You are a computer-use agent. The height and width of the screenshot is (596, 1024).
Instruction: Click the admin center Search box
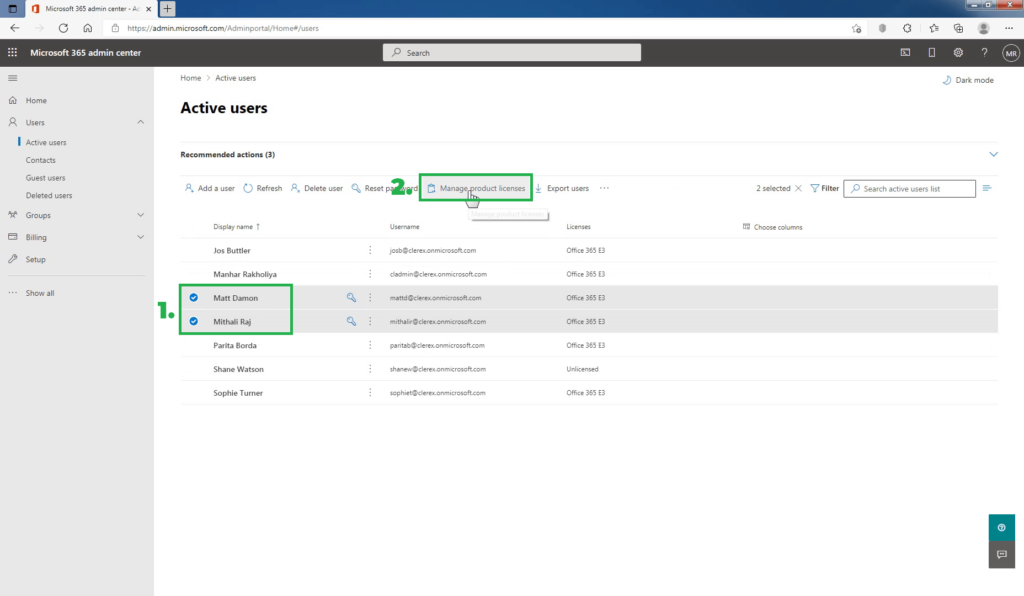point(511,53)
